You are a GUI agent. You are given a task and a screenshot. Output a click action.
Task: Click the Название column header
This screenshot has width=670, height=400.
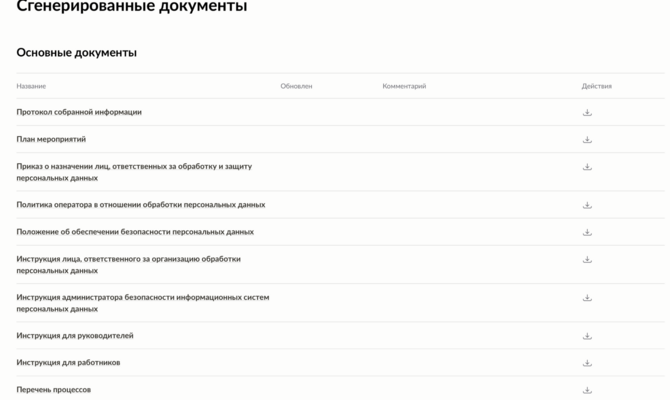tap(31, 86)
